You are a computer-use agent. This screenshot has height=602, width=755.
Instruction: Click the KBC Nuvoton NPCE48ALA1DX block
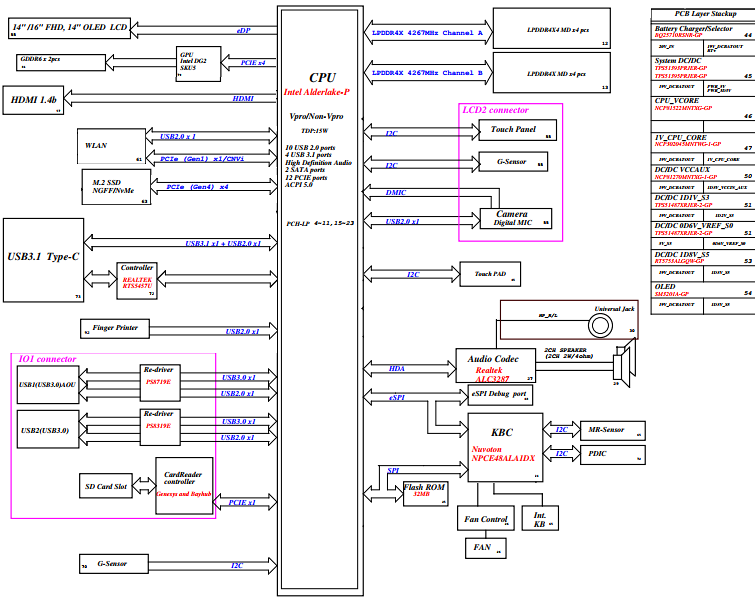[505, 447]
